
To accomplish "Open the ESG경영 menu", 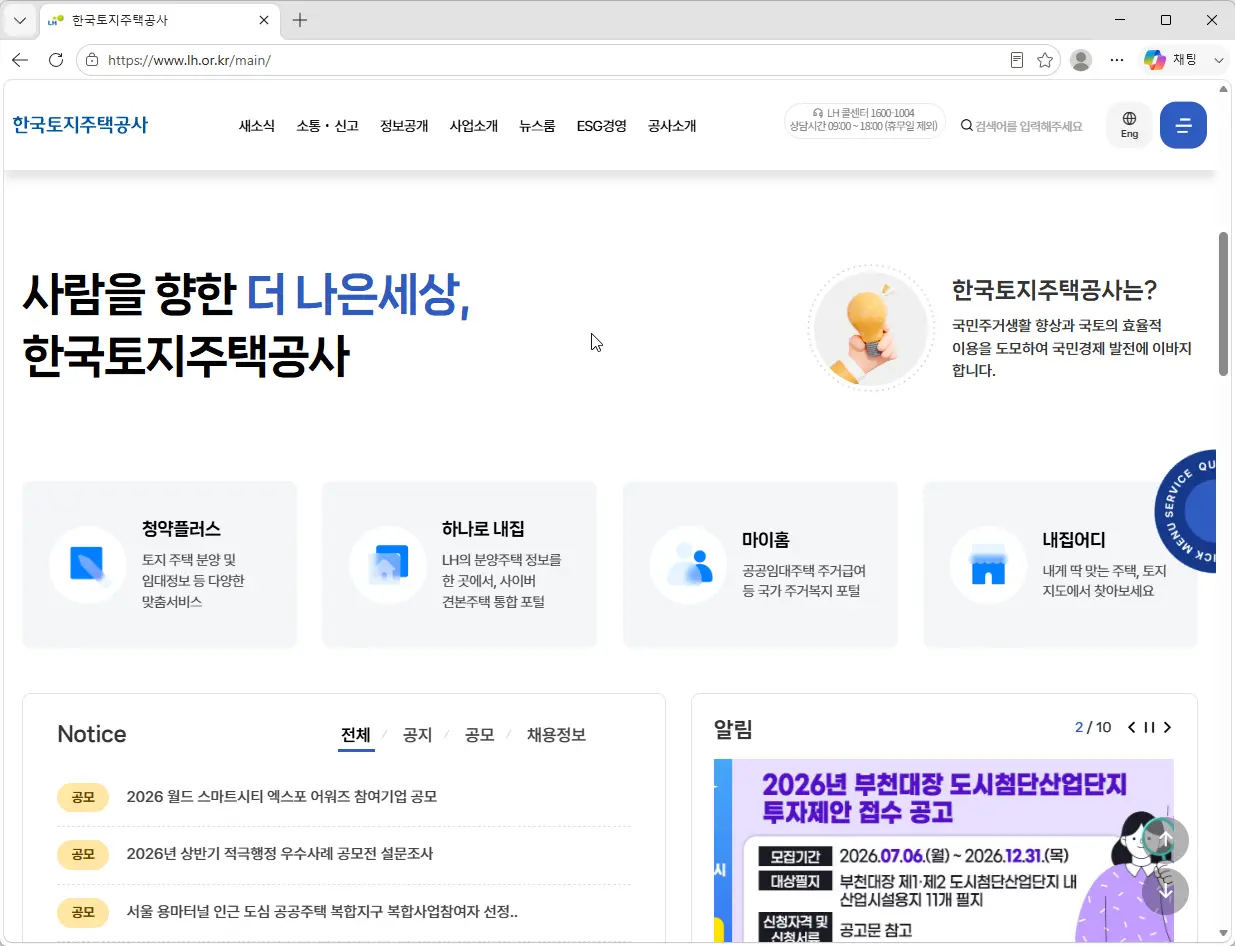I will (602, 126).
